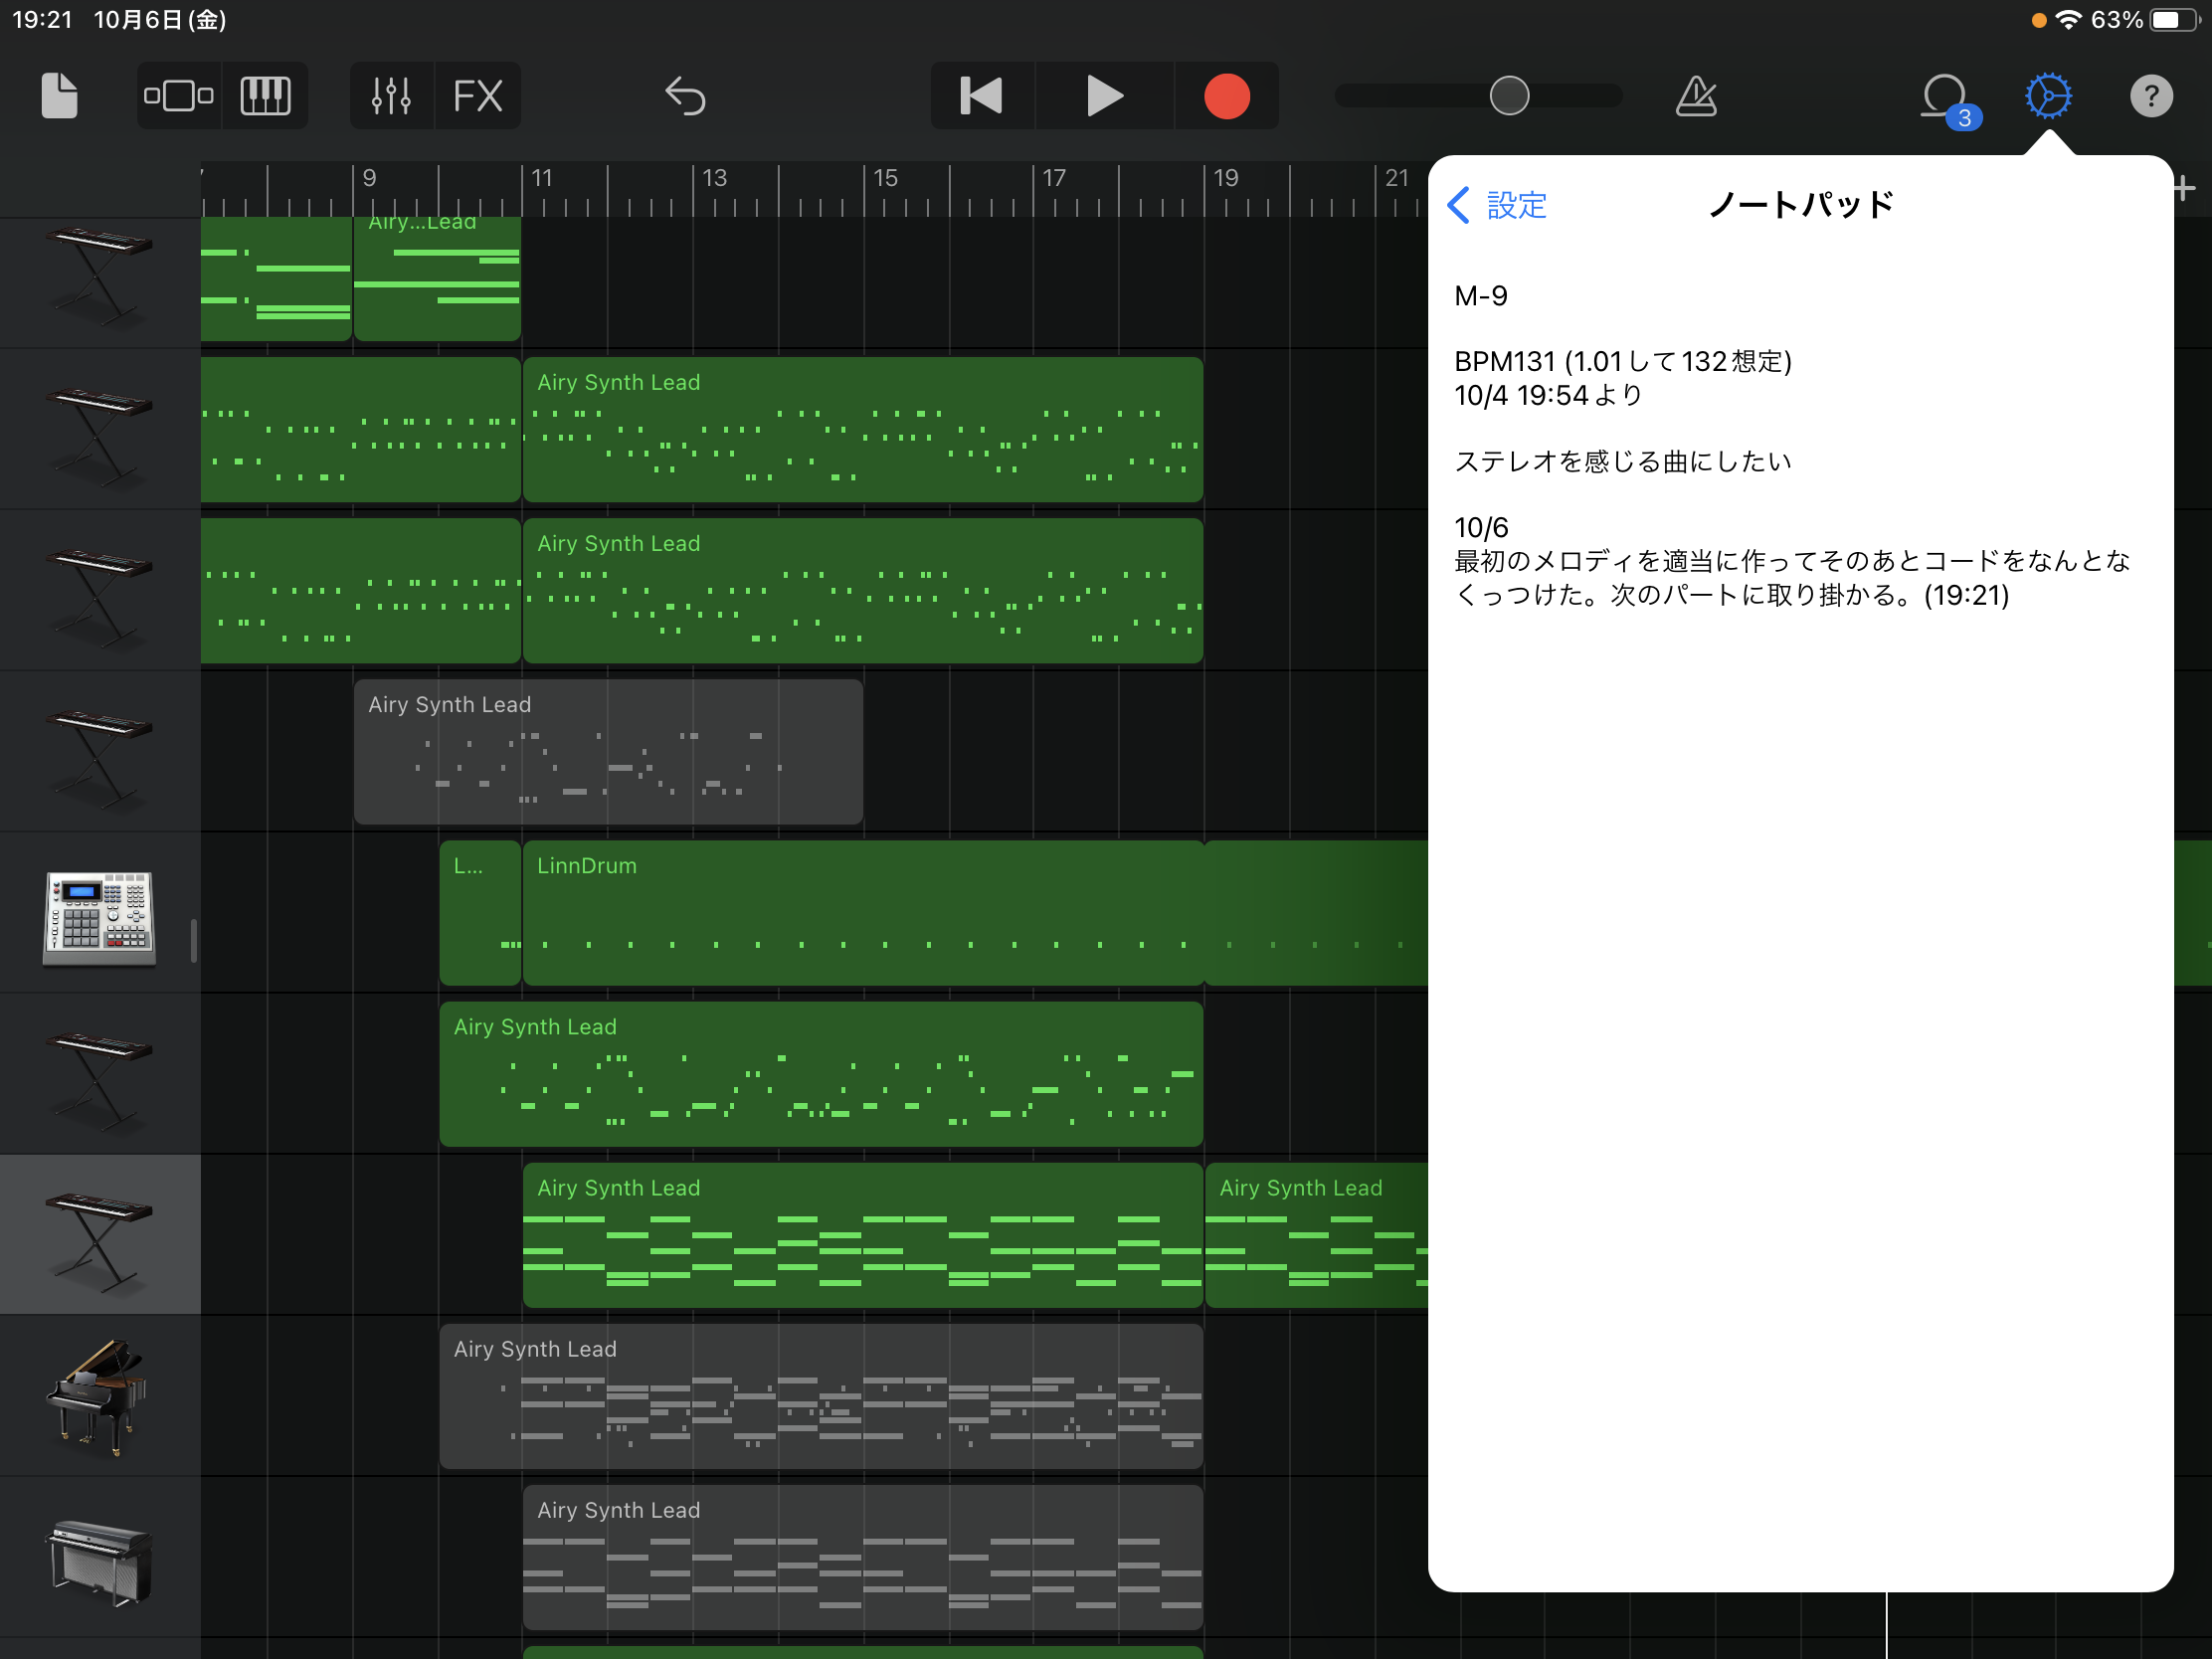The width and height of the screenshot is (2212, 1659).
Task: Select the LinnDrum drum machine track header
Action: point(100,913)
